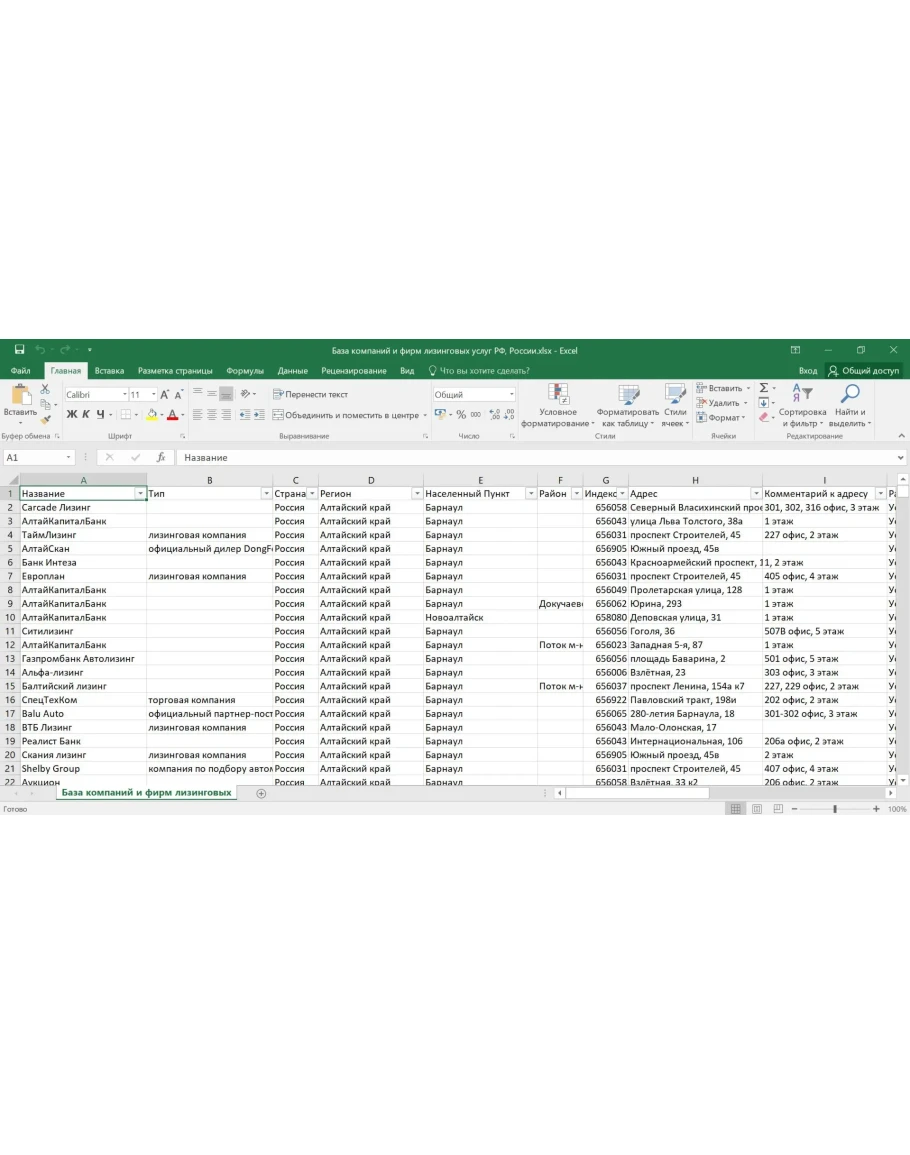
Task: Apply thousands separator 000 format
Action: (476, 415)
